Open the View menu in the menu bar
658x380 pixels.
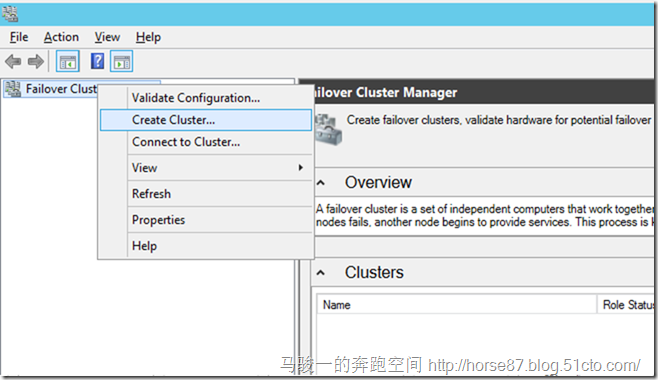107,37
